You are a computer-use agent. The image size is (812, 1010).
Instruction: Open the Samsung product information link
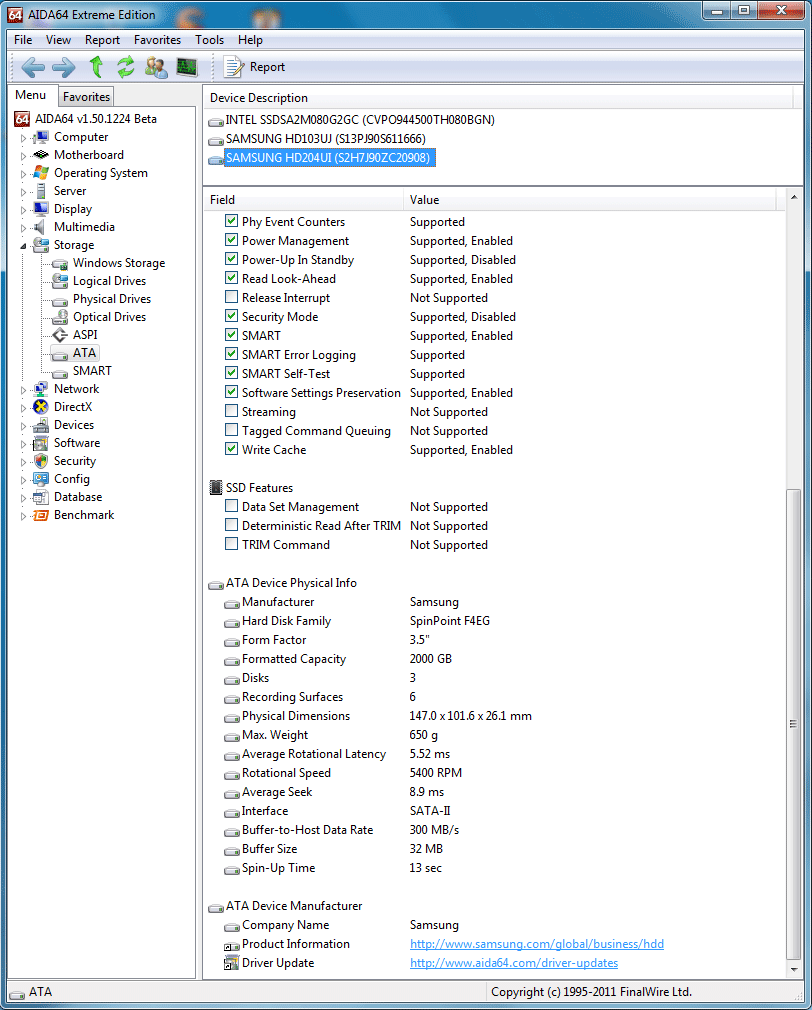pyautogui.click(x=537, y=944)
